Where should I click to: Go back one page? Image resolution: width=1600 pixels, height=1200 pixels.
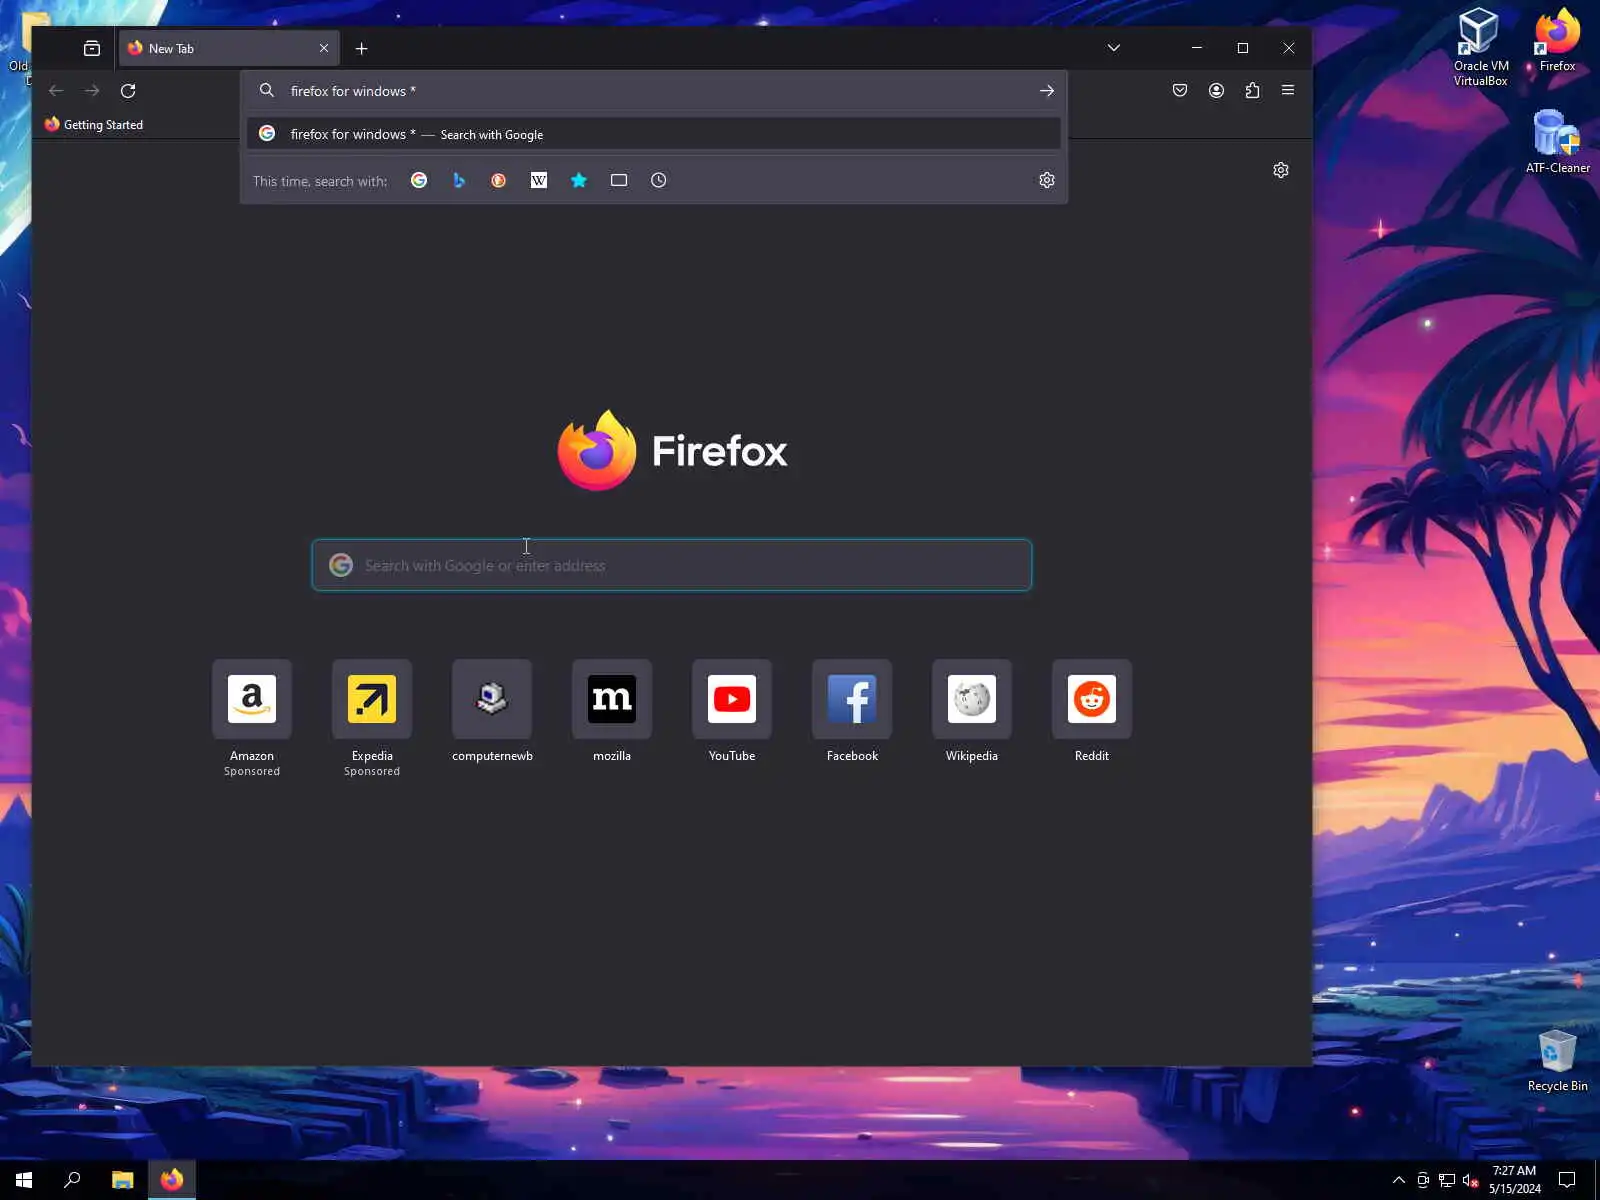click(x=56, y=91)
